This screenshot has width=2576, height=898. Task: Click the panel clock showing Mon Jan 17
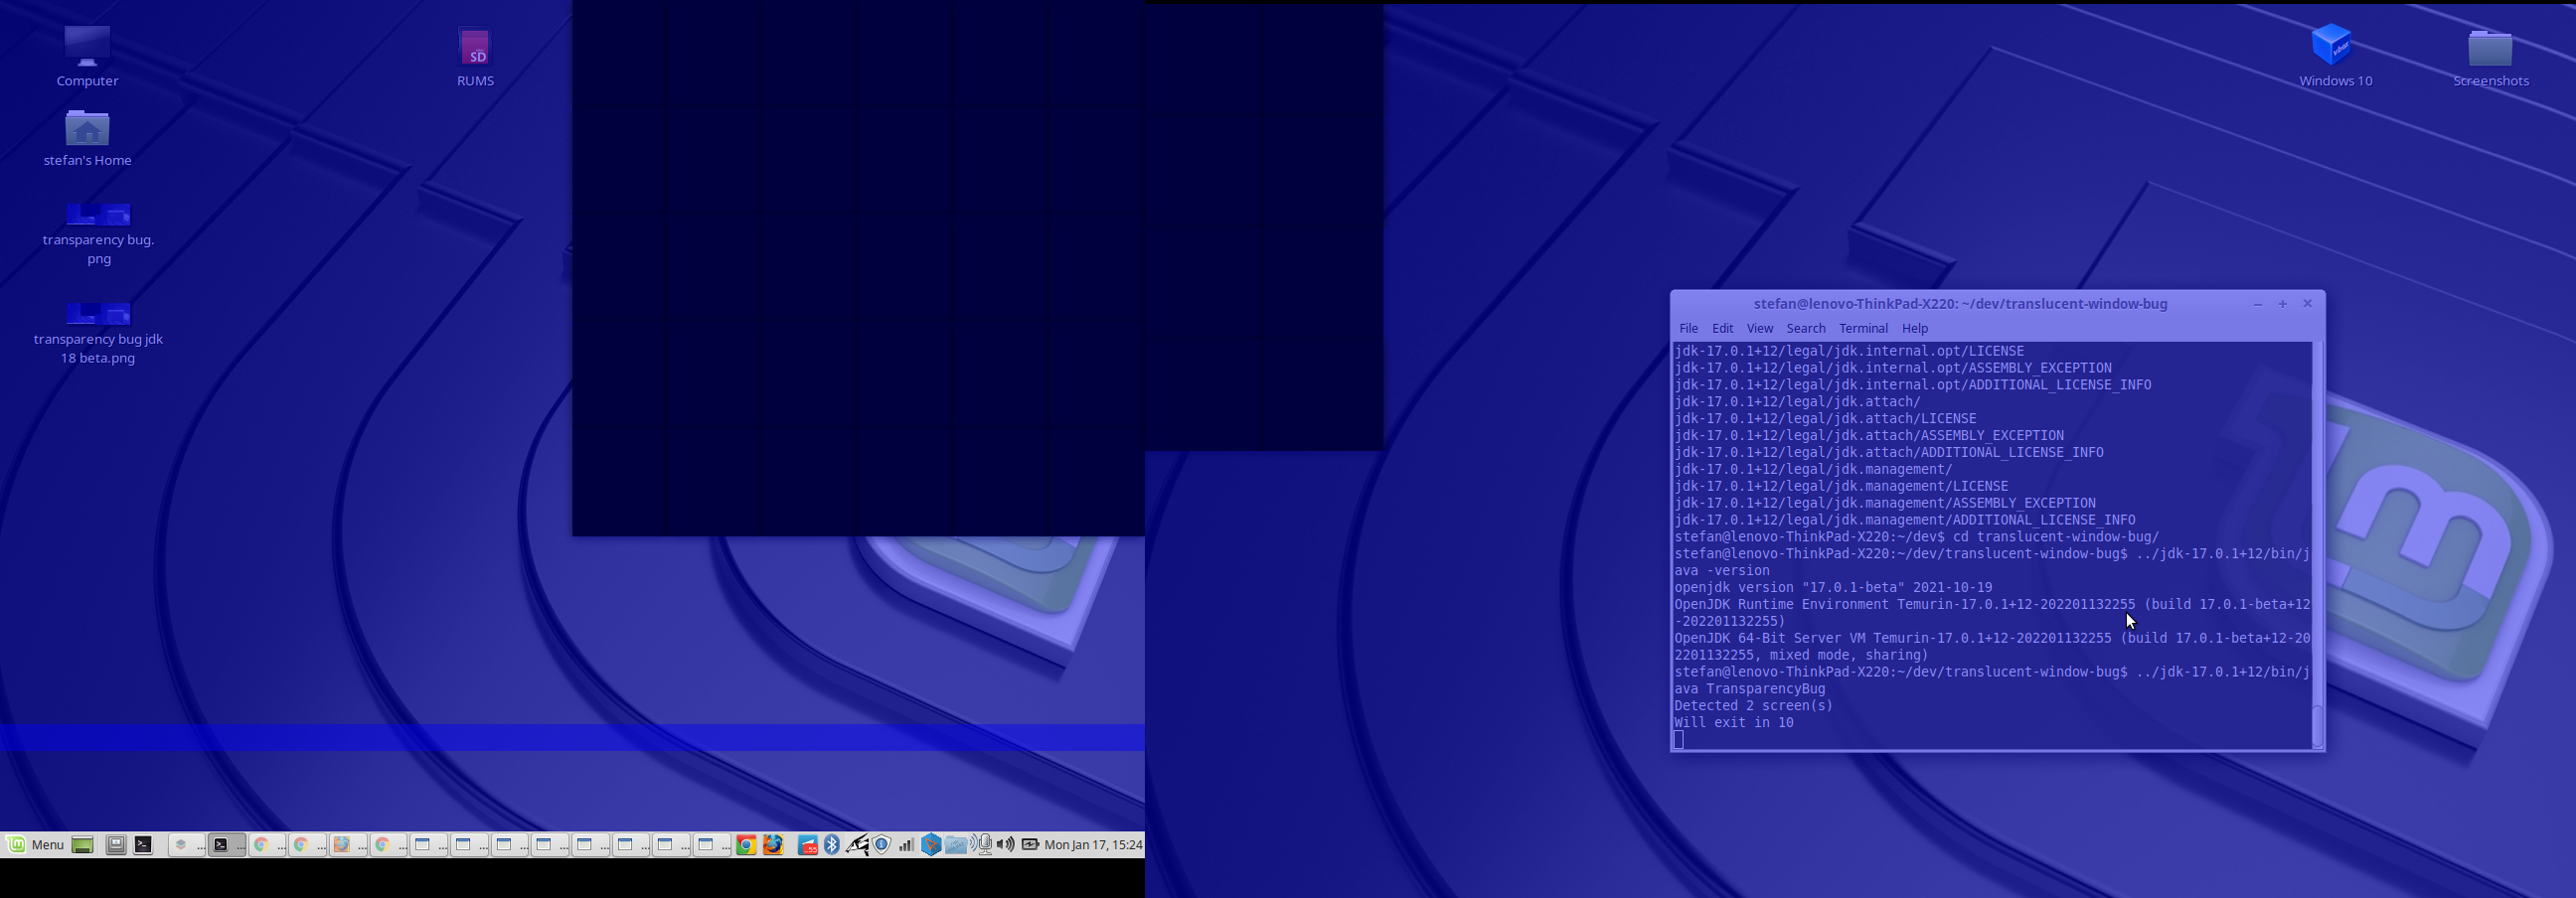coord(1092,845)
